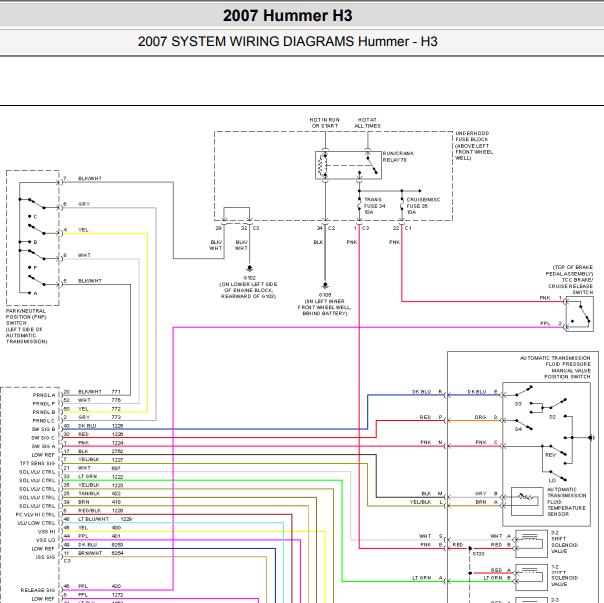
Task: Click "AUTOMATIC TRANSMISSION FLUID TEMPERATURE SENSOR" label
Action: pos(566,501)
